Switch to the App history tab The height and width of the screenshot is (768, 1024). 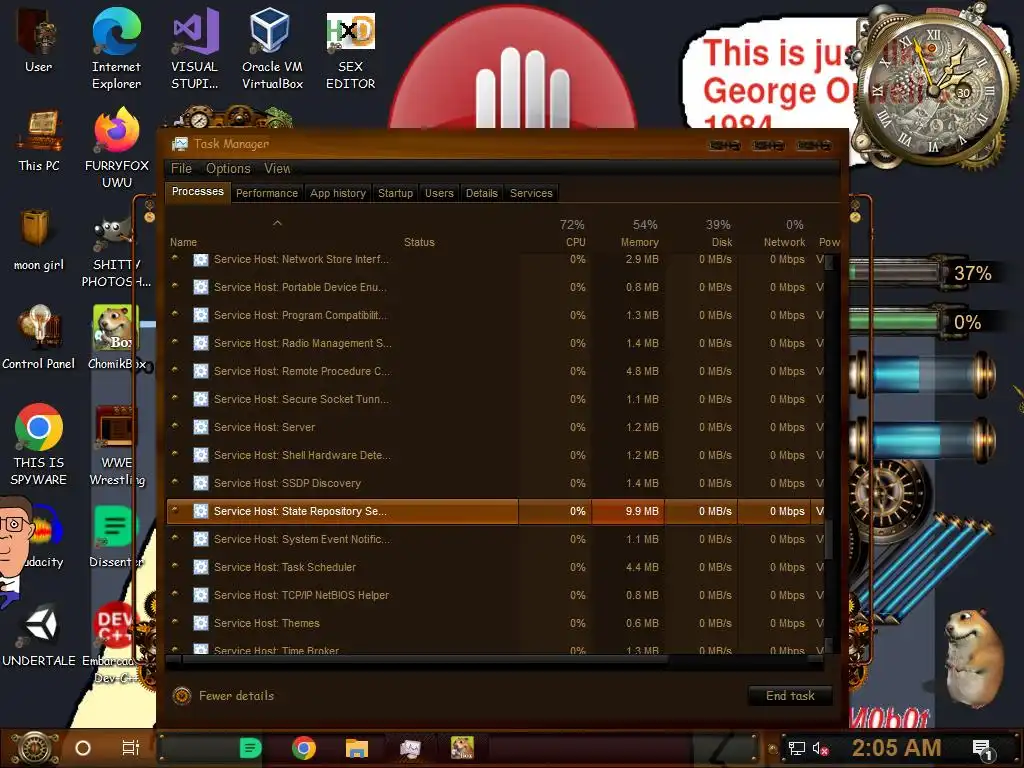[x=338, y=193]
